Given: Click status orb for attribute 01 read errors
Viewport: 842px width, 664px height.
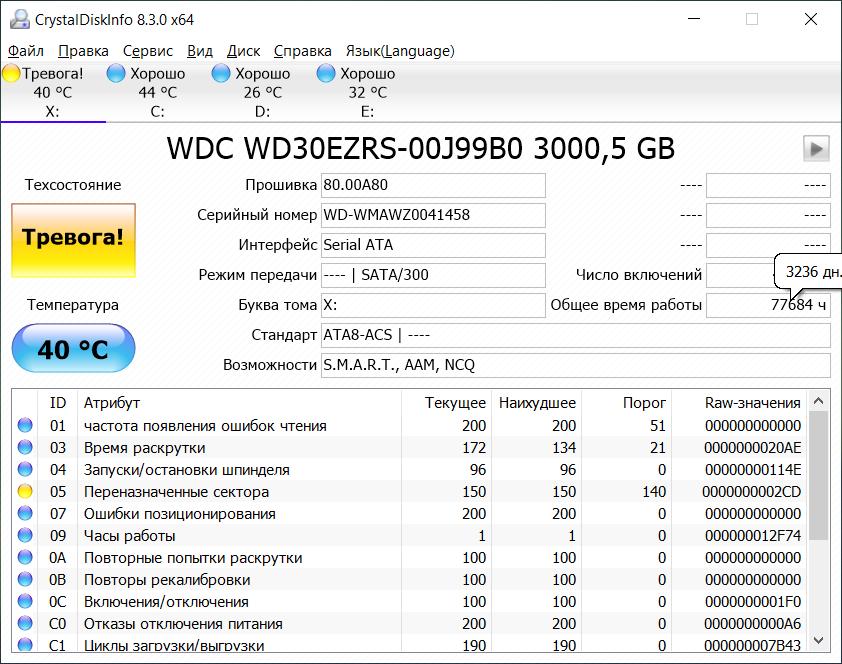Looking at the screenshot, I should [25, 426].
